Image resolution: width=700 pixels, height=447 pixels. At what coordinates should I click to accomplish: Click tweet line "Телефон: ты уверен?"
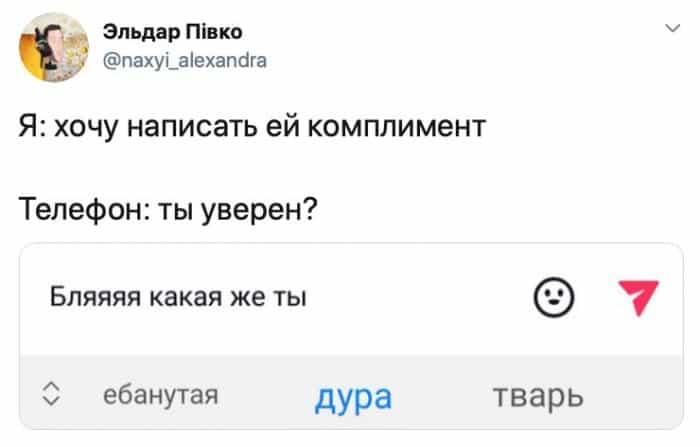click(x=168, y=209)
